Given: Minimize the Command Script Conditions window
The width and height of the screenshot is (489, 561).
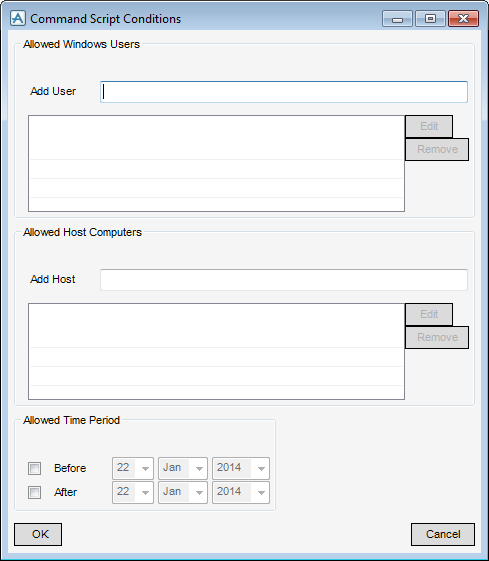Looking at the screenshot, I should (397, 19).
